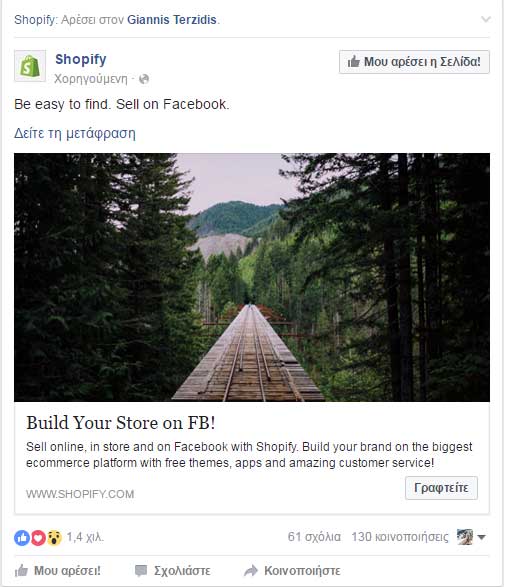Viewport: 515px width, 588px height.
Task: Click the Build Your Store on FB! headline
Action: pyautogui.click(x=121, y=423)
